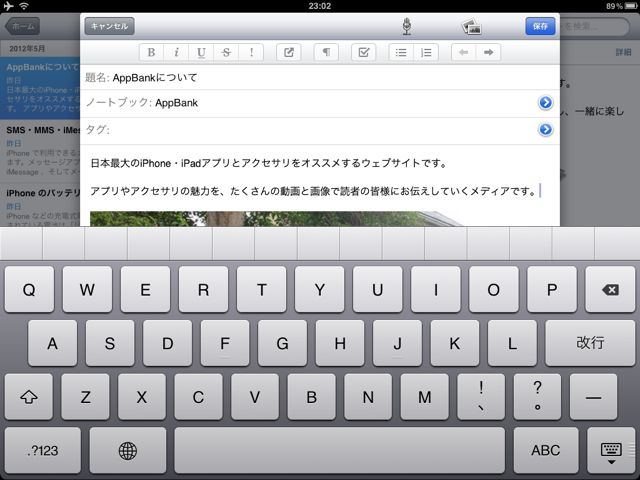
Task: Tap the 改行 return key
Action: (590, 343)
